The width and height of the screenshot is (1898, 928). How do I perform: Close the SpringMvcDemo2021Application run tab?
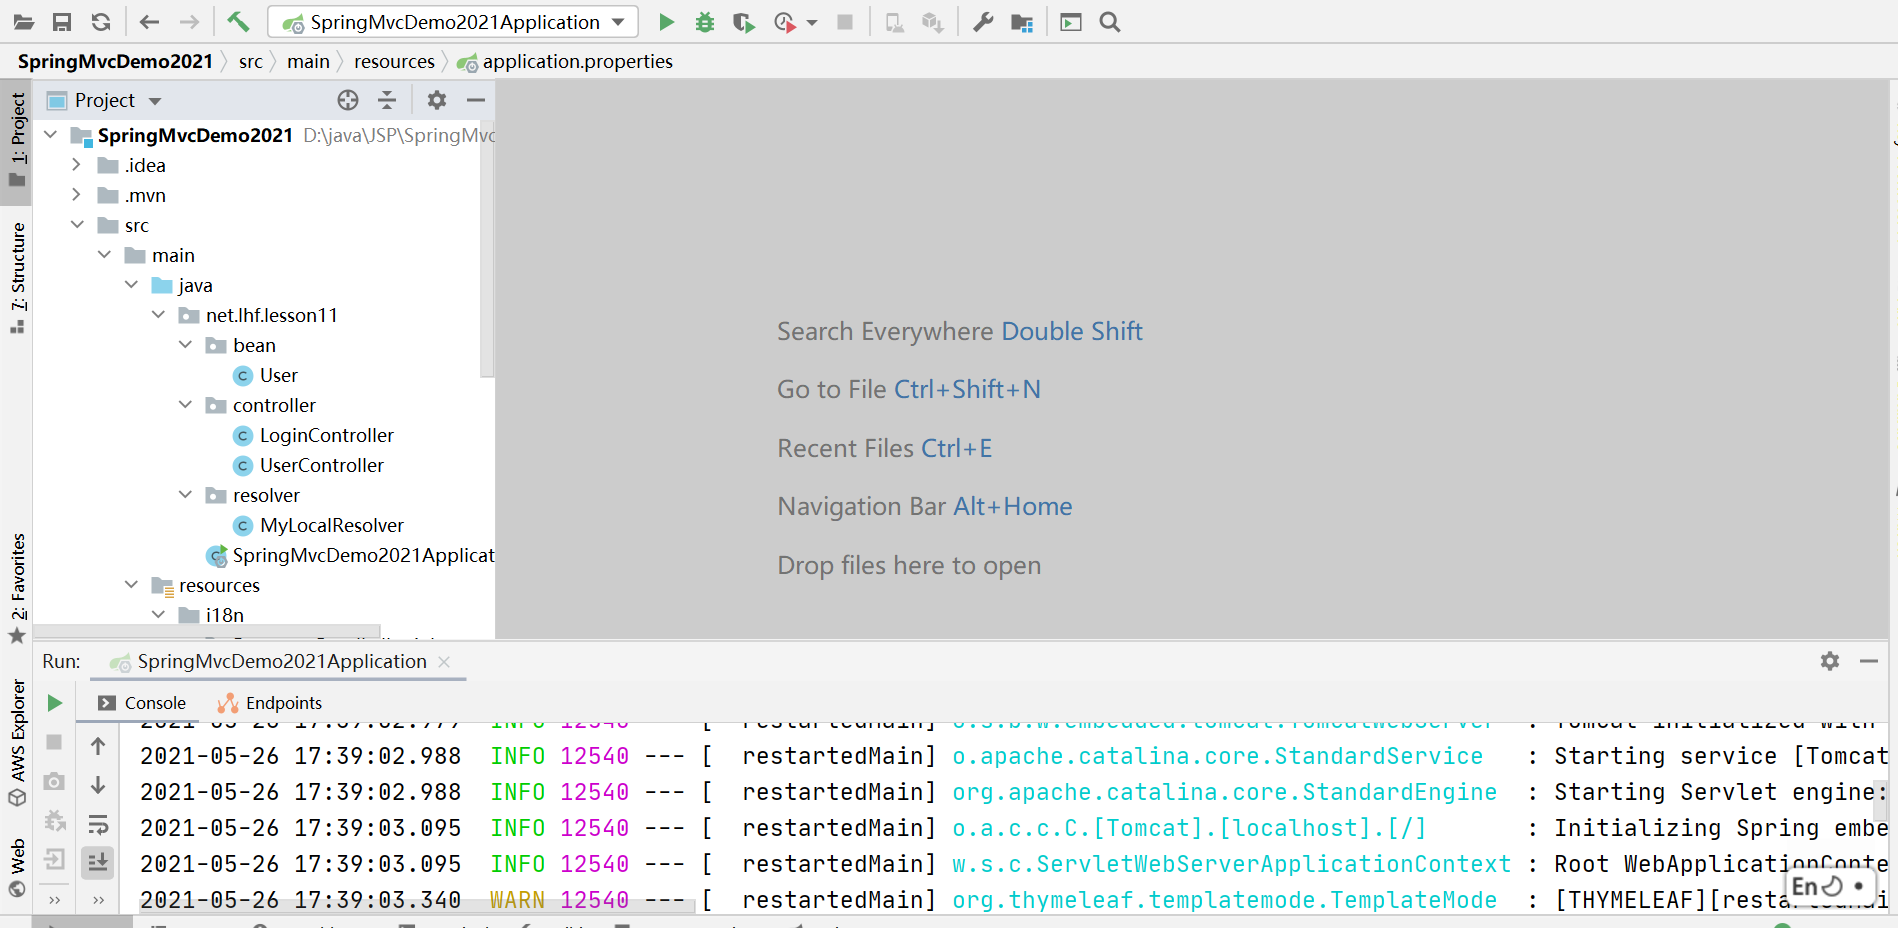[444, 662]
